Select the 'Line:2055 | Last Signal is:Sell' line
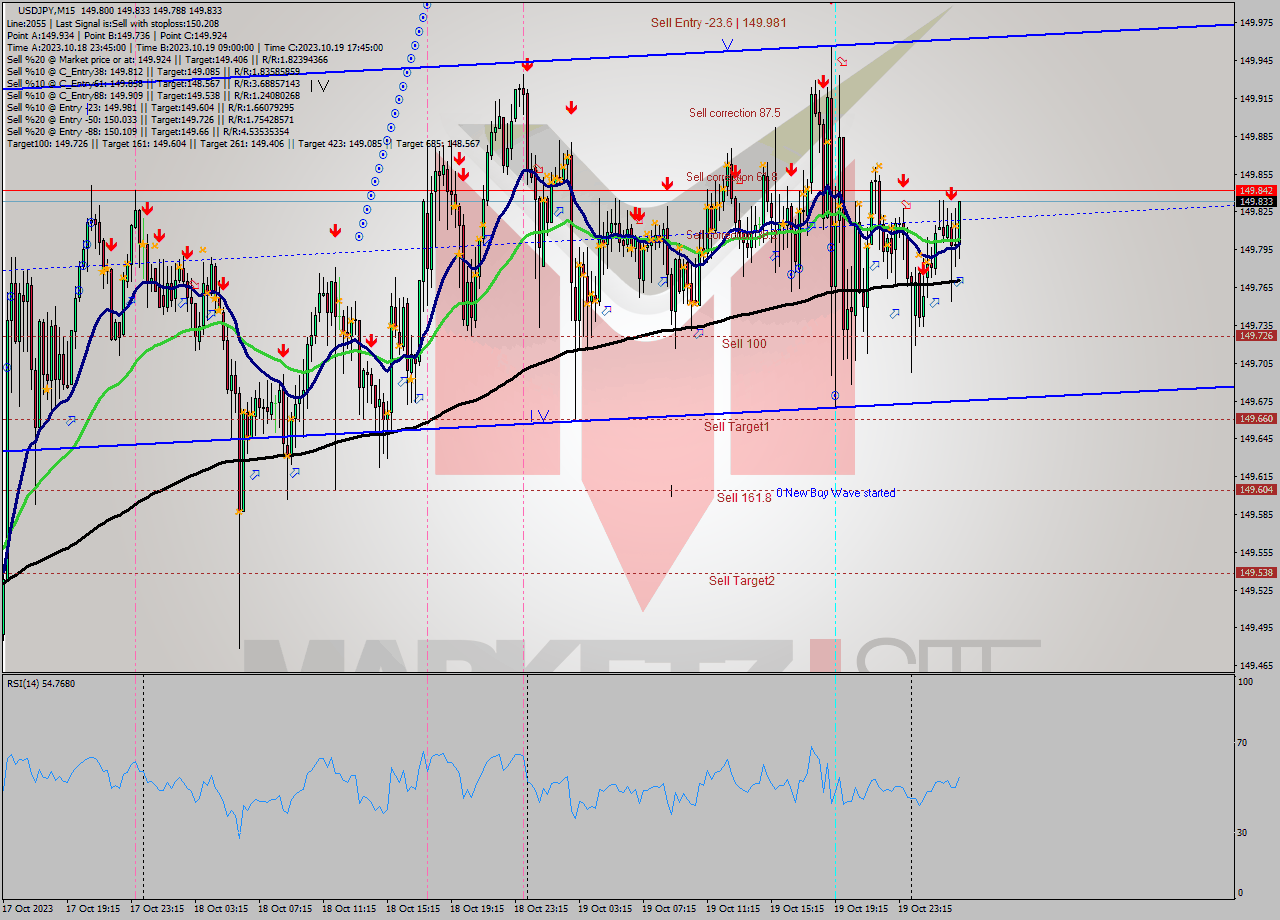The width and height of the screenshot is (1280, 920). [114, 22]
